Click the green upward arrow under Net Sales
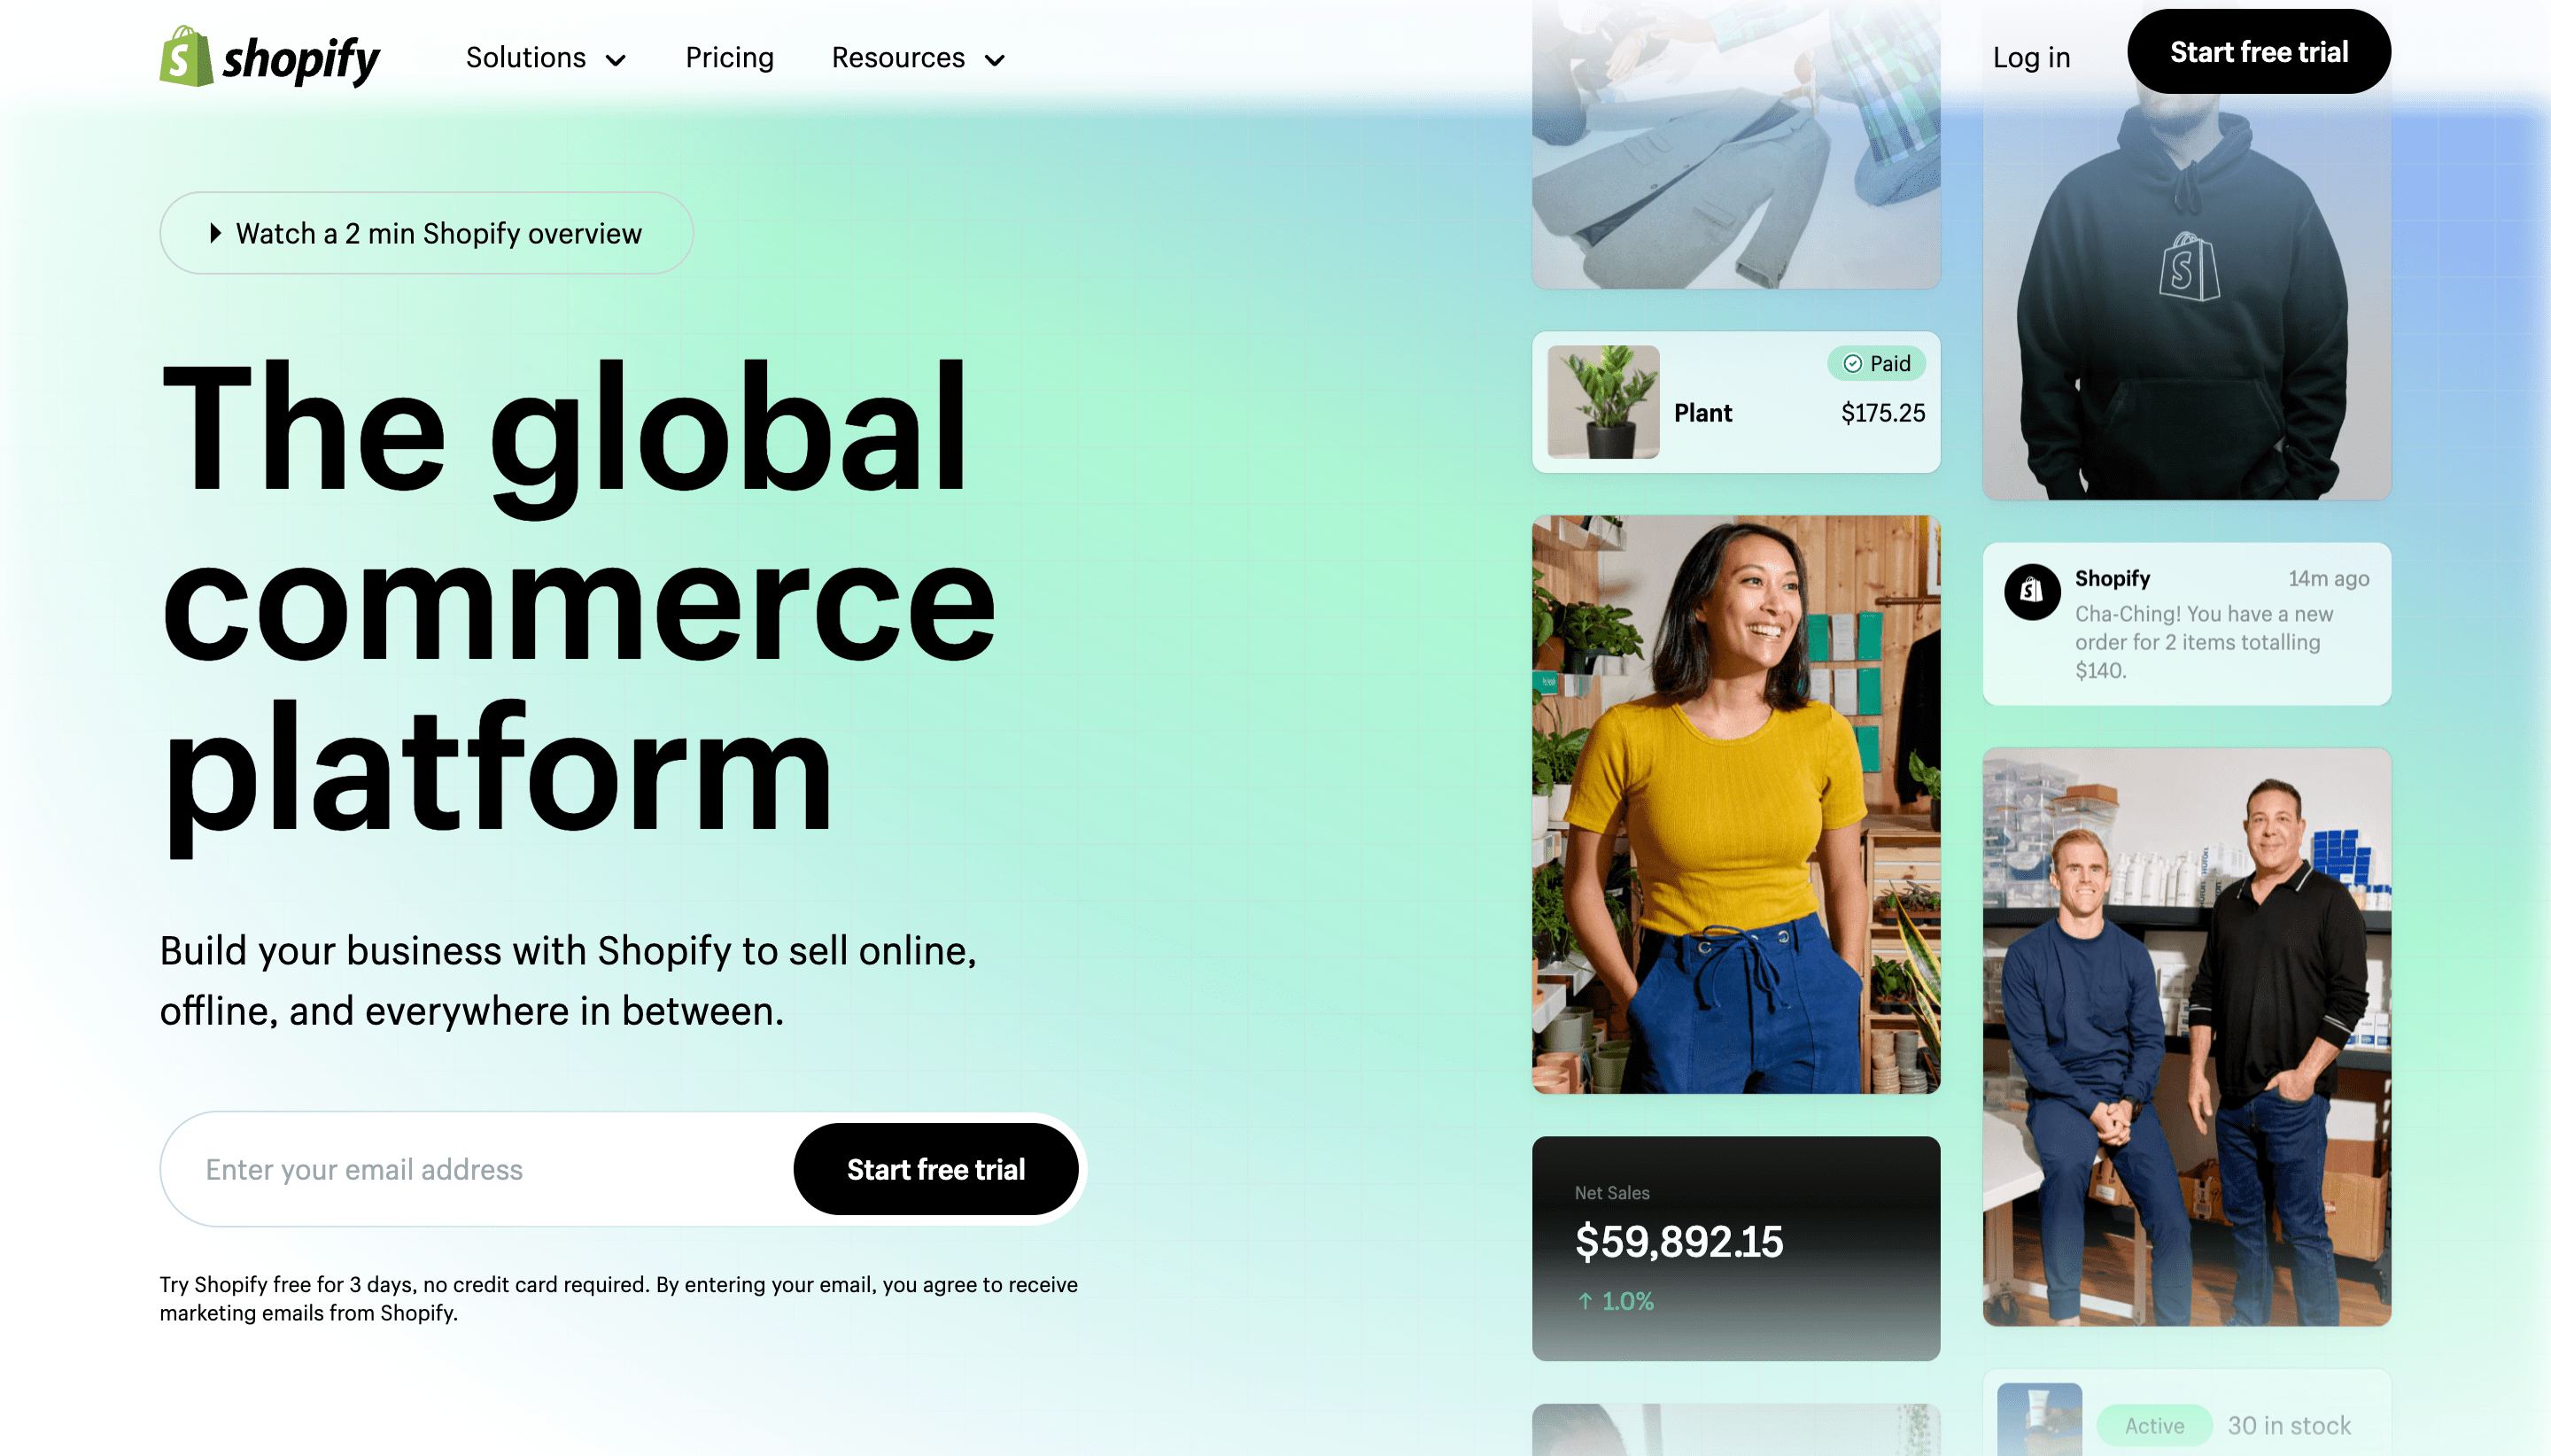 (x=1585, y=1301)
